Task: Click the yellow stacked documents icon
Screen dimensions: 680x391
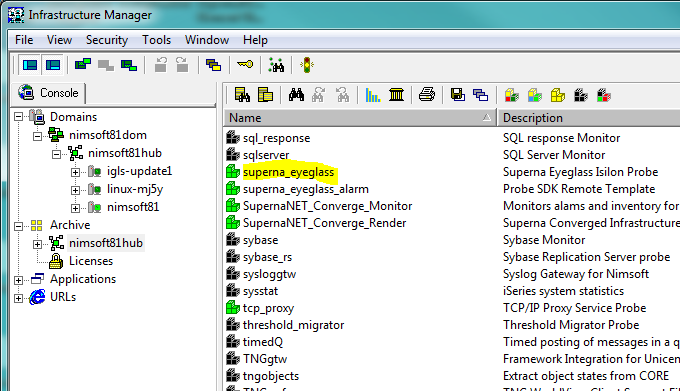Action: pos(265,94)
